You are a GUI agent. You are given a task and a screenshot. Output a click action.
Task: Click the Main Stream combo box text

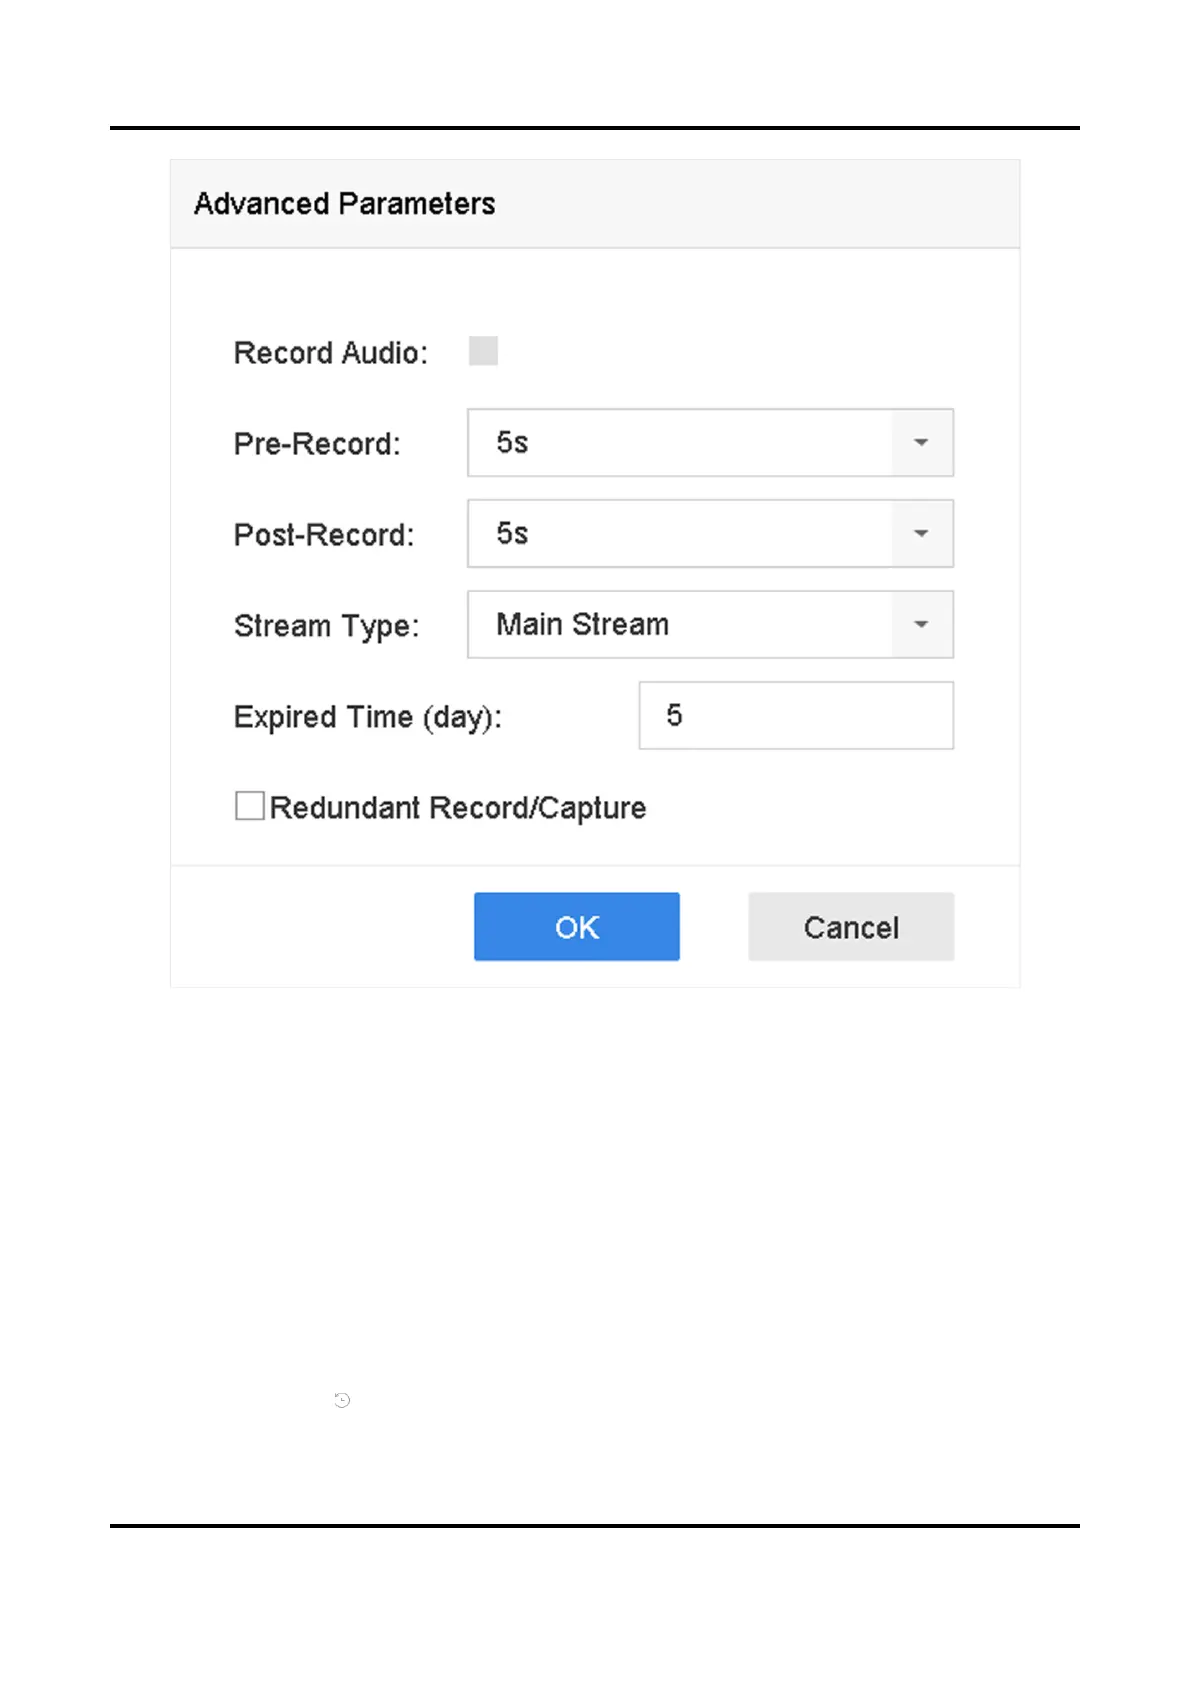pos(582,624)
